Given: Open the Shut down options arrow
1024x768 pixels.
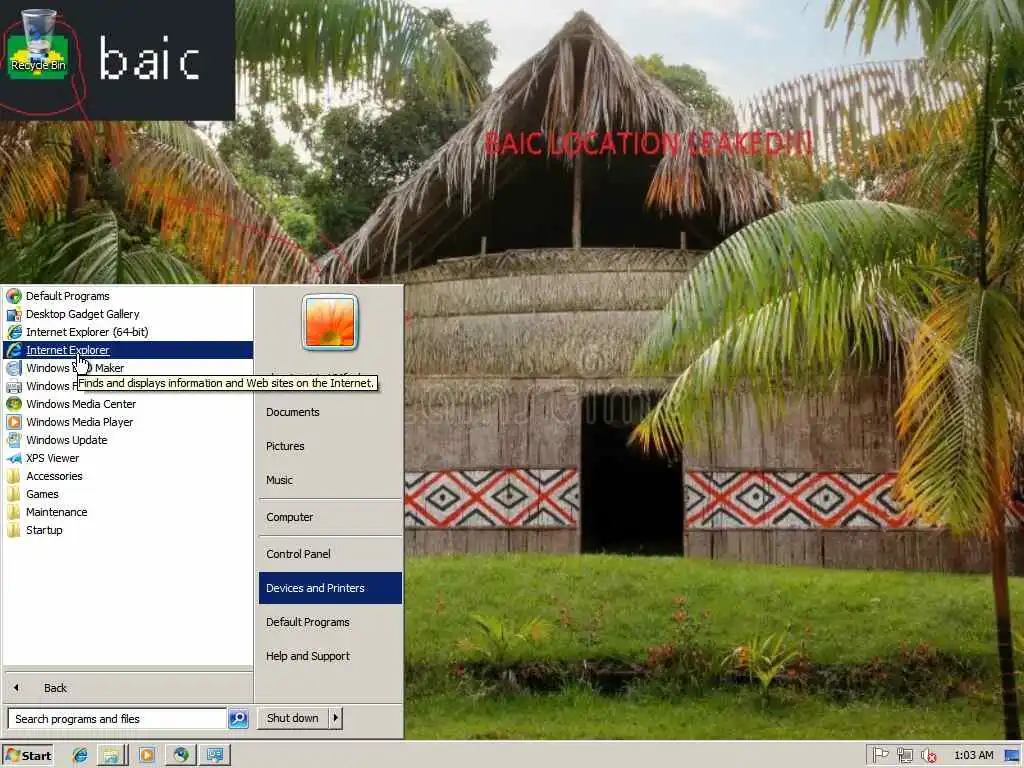Looking at the screenshot, I should 335,718.
